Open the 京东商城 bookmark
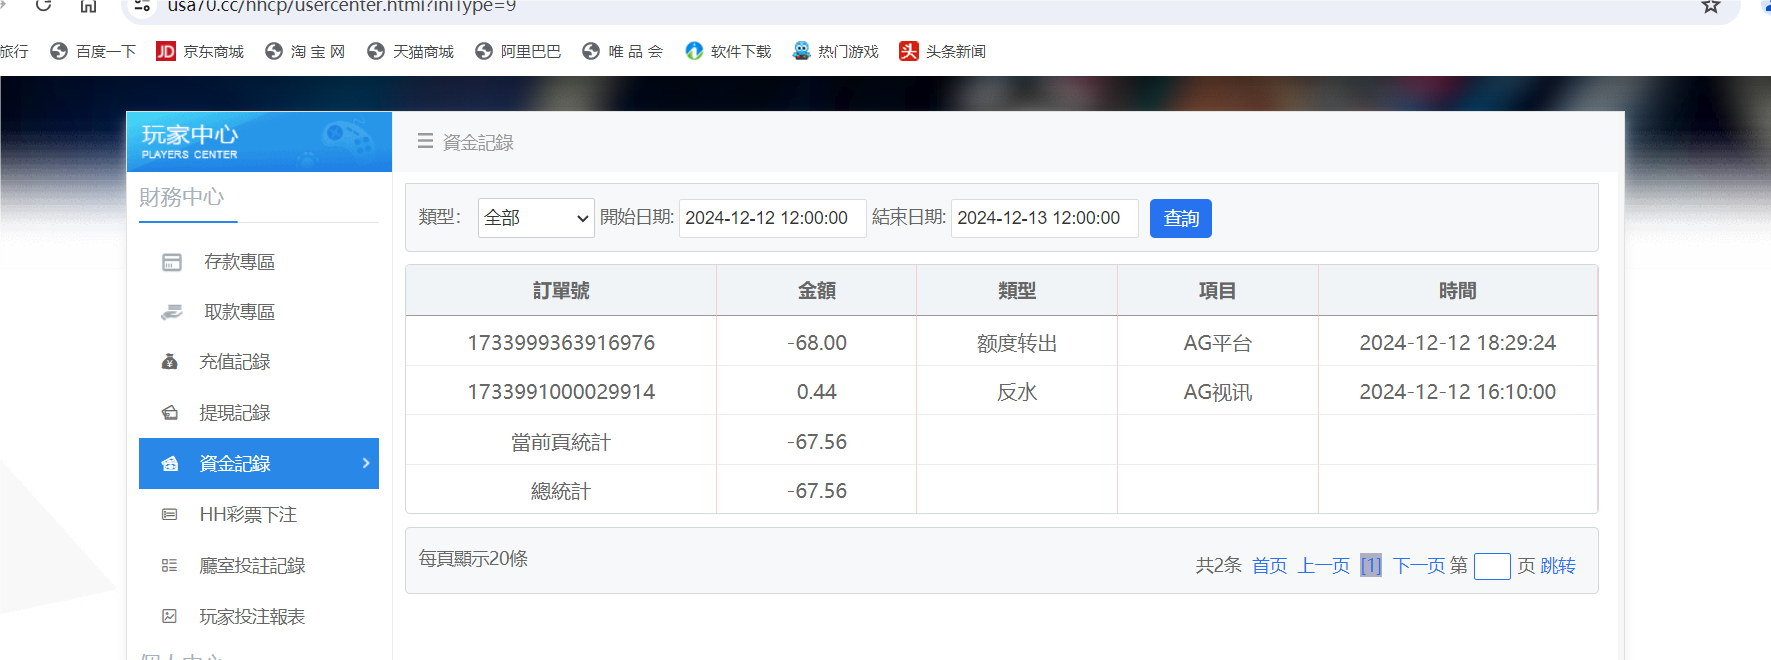Viewport: 1771px width, 660px height. tap(200, 52)
